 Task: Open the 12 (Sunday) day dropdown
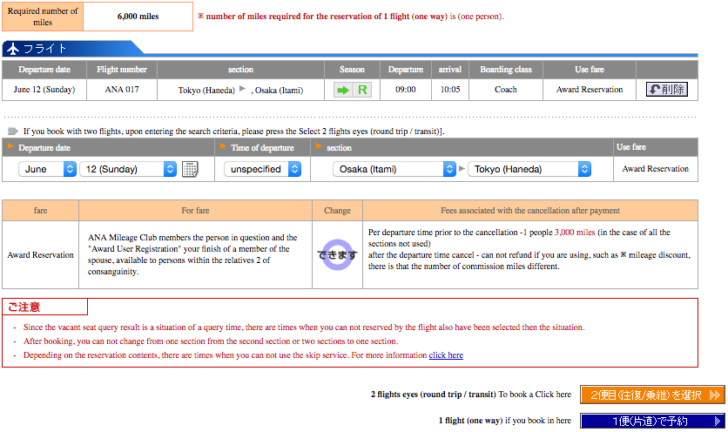128,169
